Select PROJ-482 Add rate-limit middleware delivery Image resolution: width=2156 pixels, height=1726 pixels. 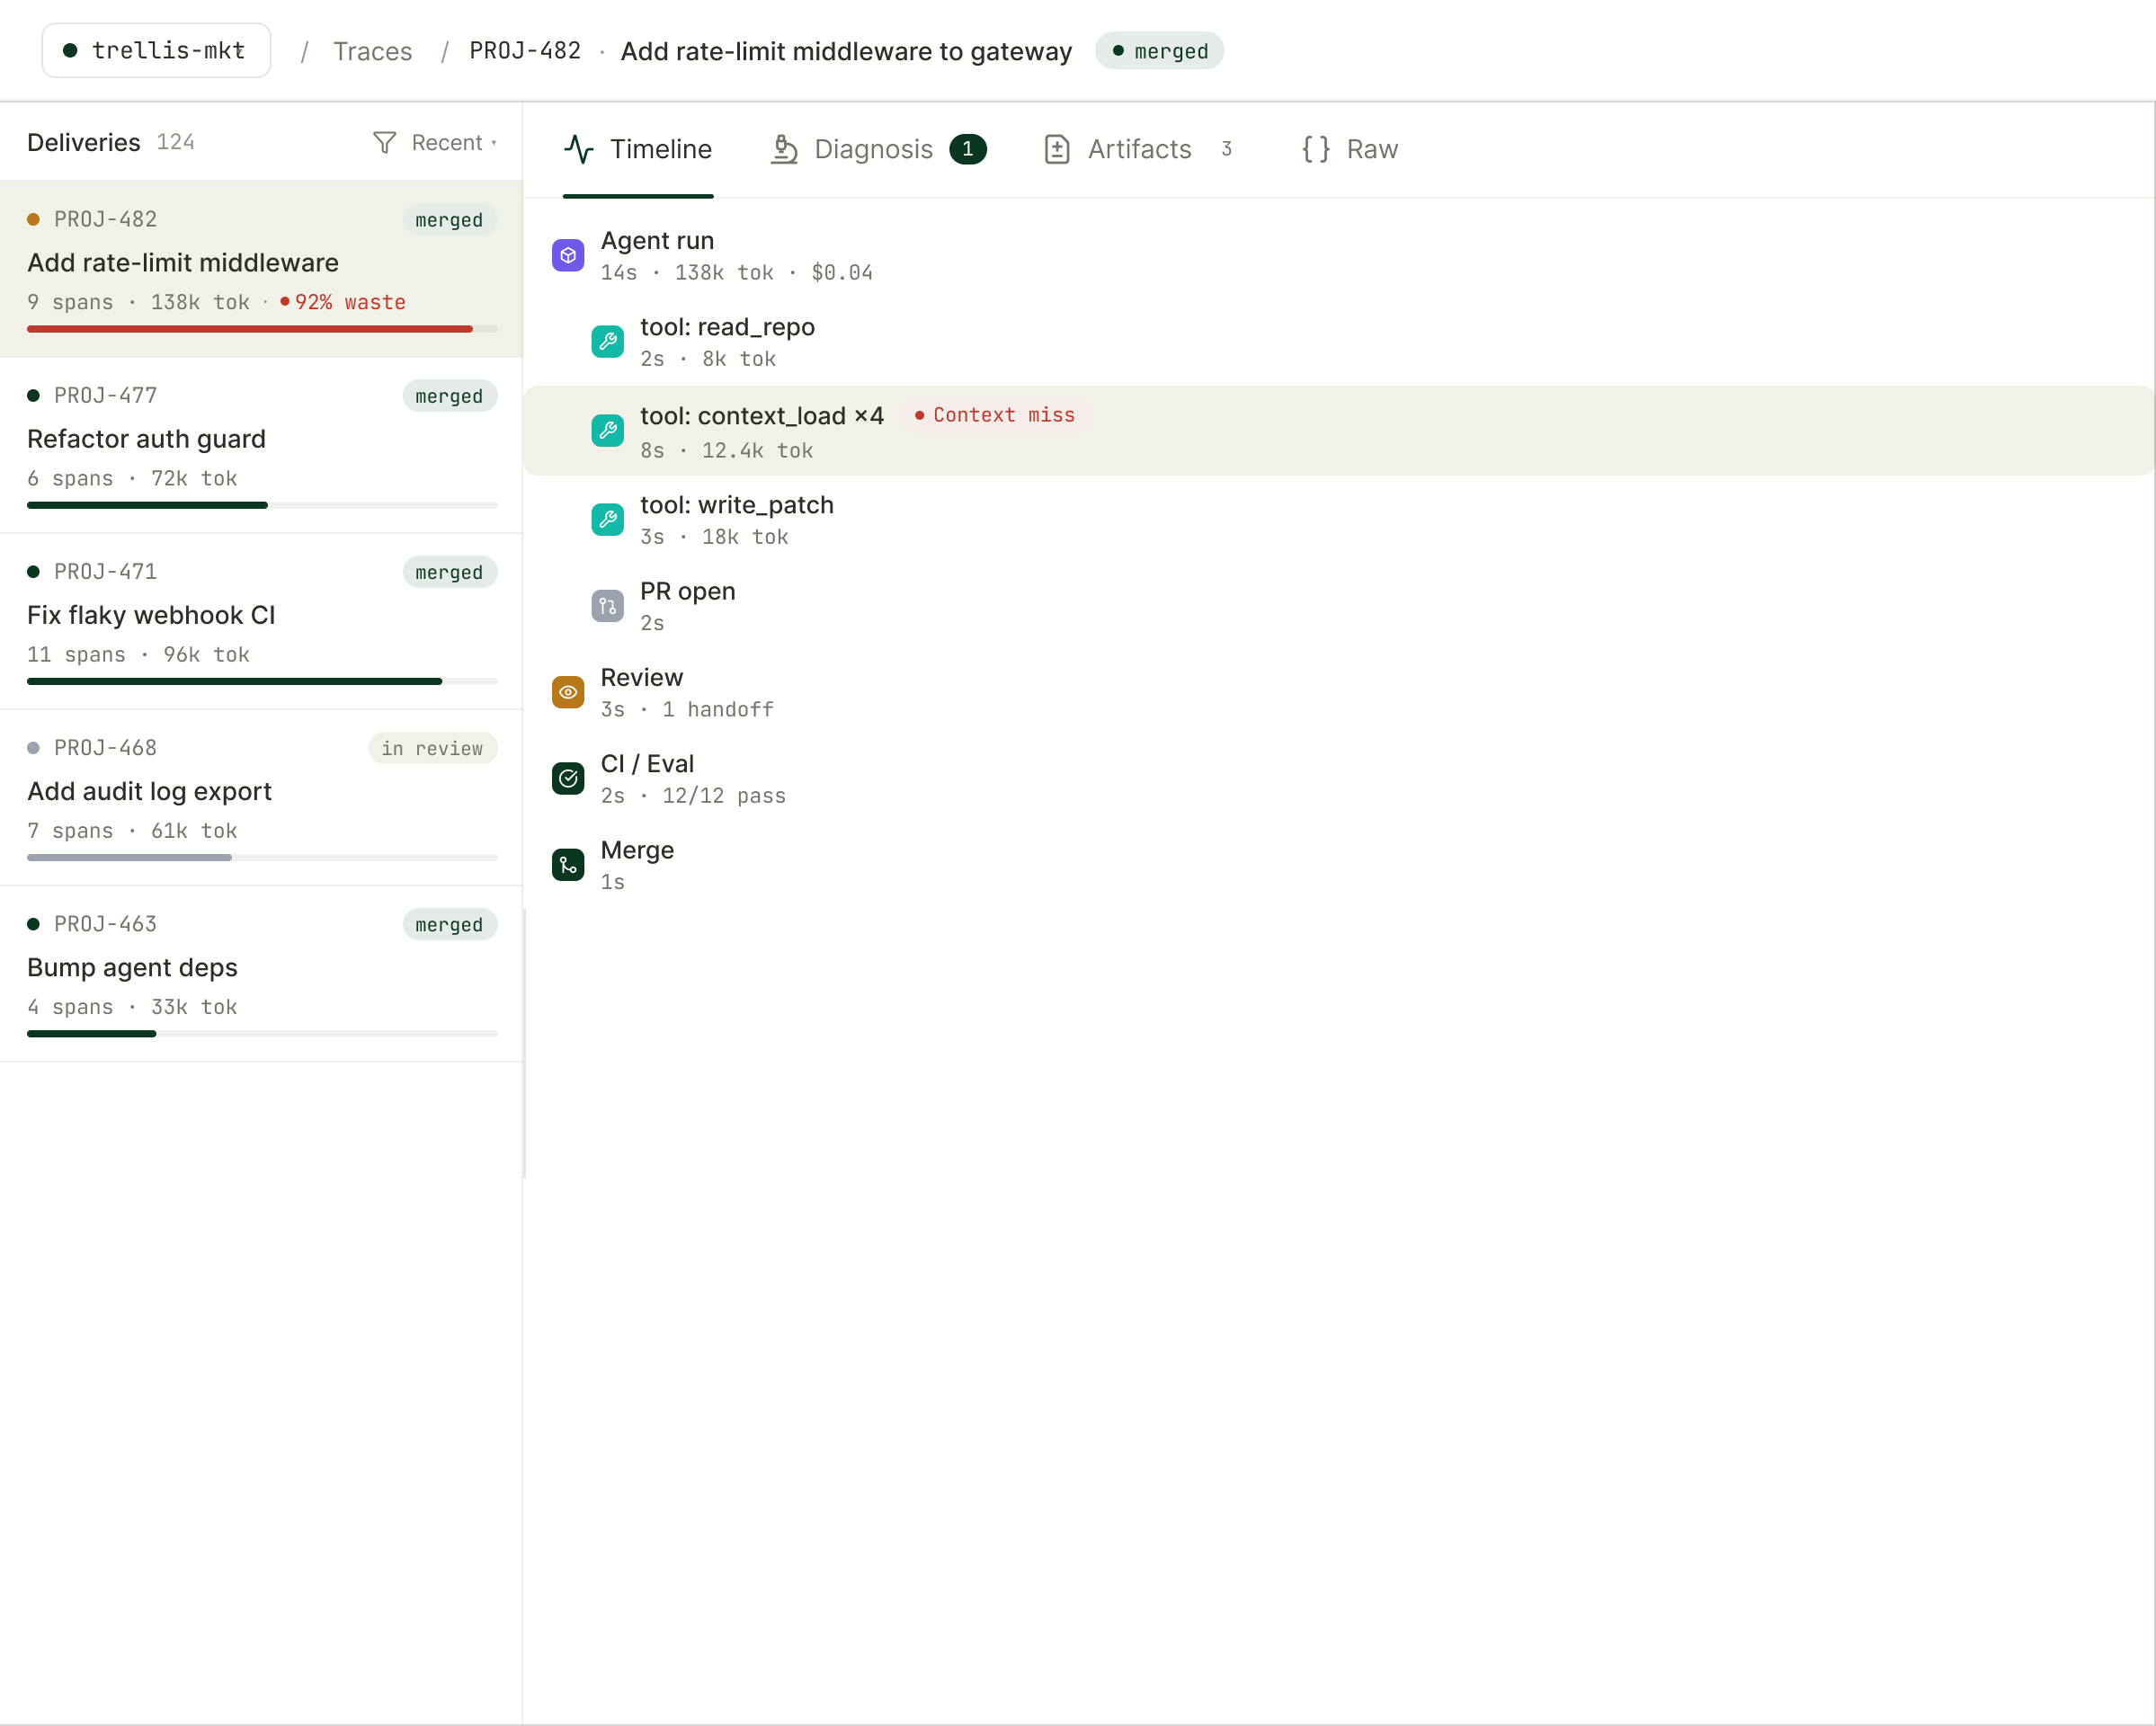[261, 269]
